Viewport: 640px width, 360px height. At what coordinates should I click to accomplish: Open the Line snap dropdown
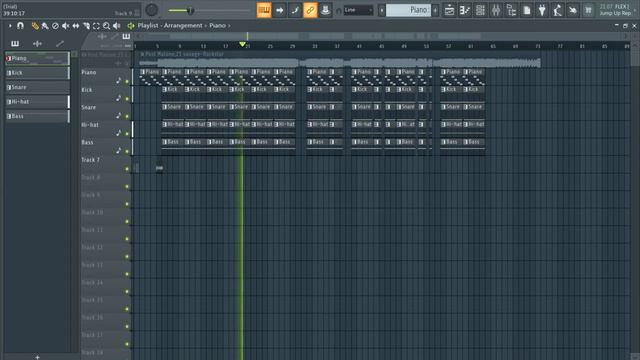coord(358,10)
